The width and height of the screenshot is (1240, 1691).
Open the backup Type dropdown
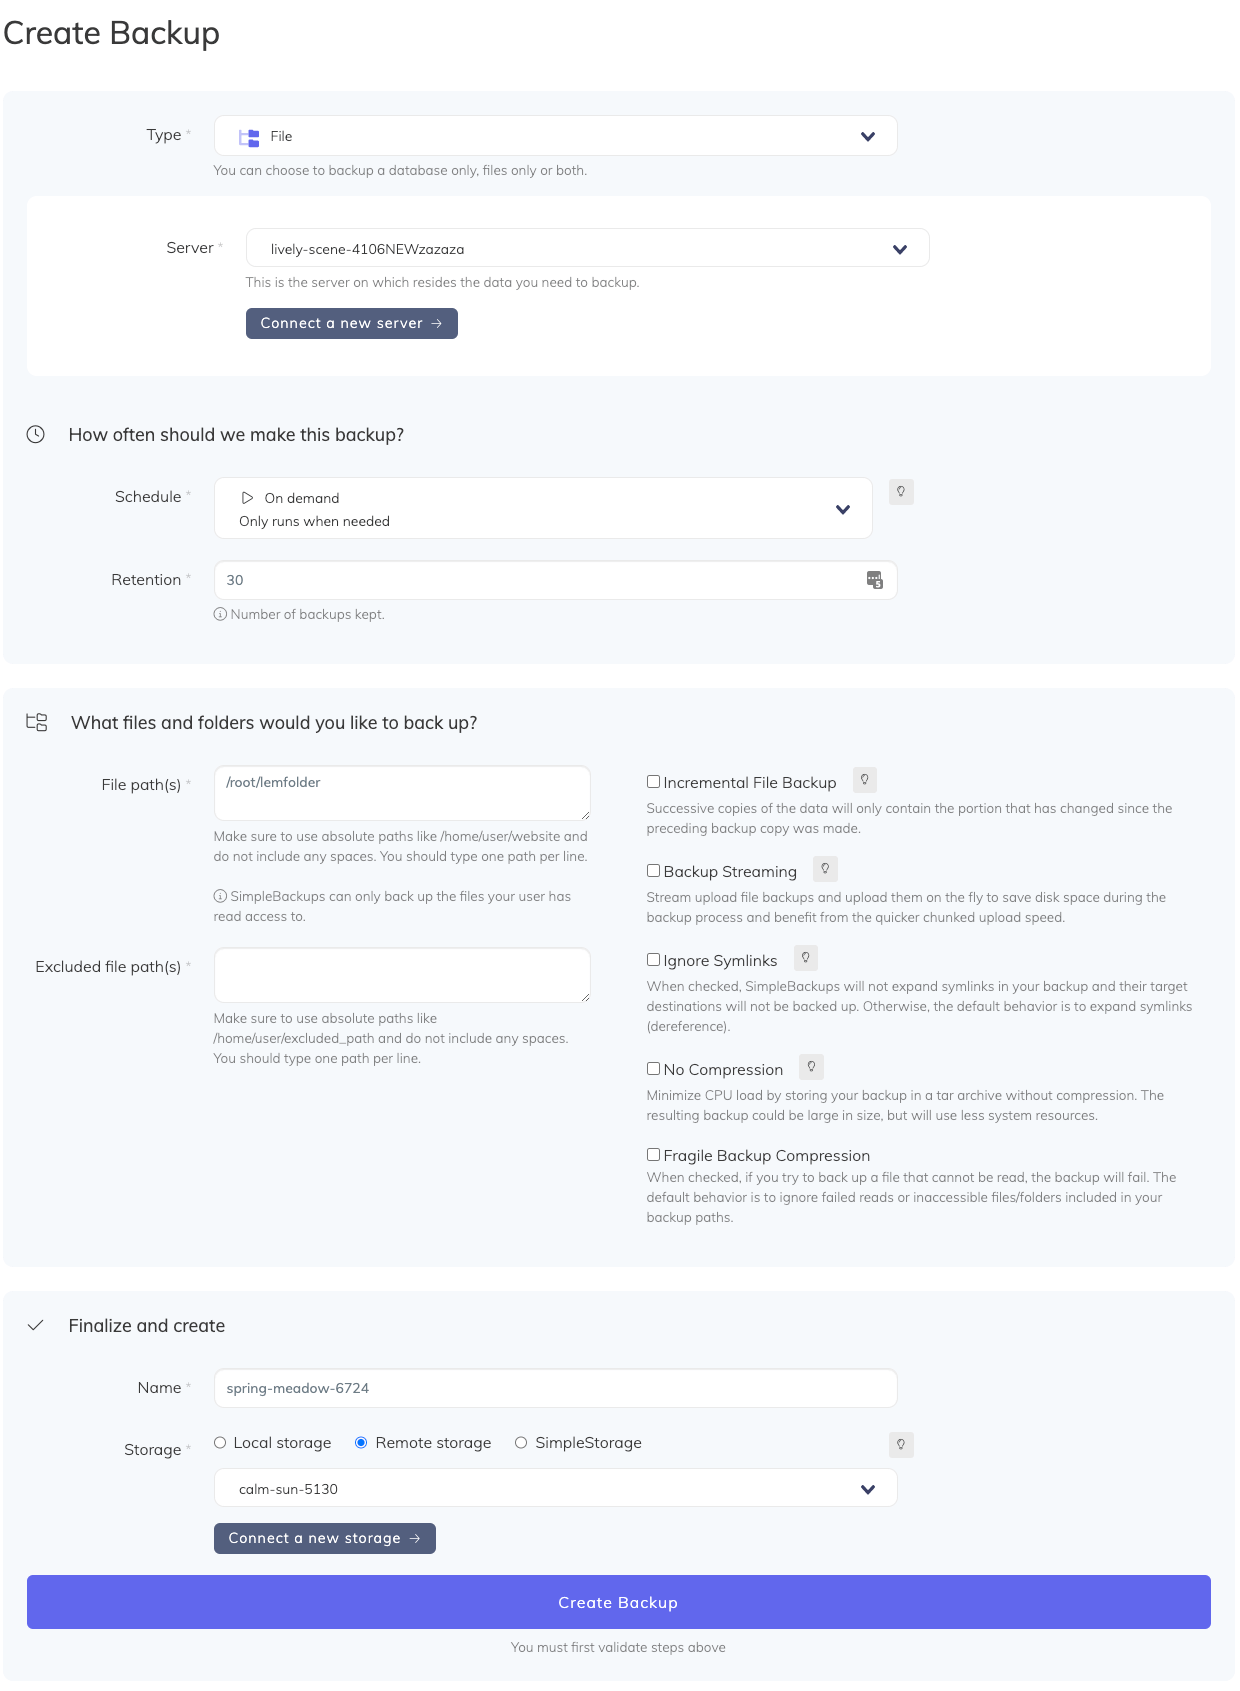tap(555, 136)
